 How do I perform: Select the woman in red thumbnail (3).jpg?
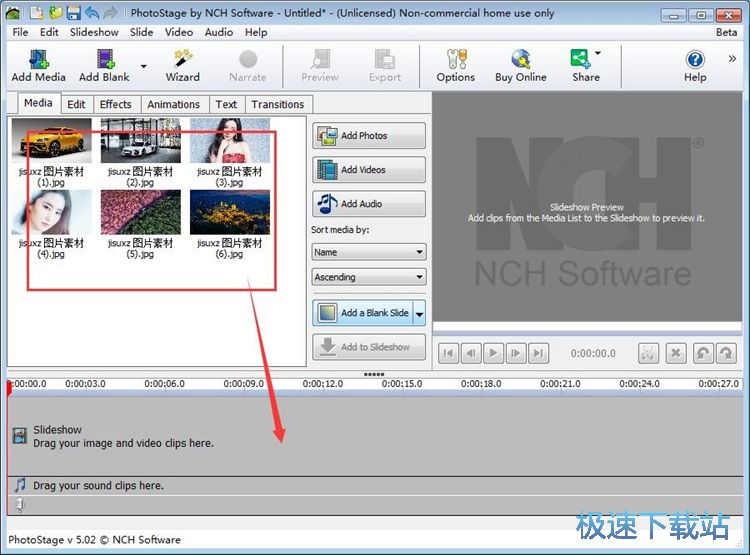point(230,141)
